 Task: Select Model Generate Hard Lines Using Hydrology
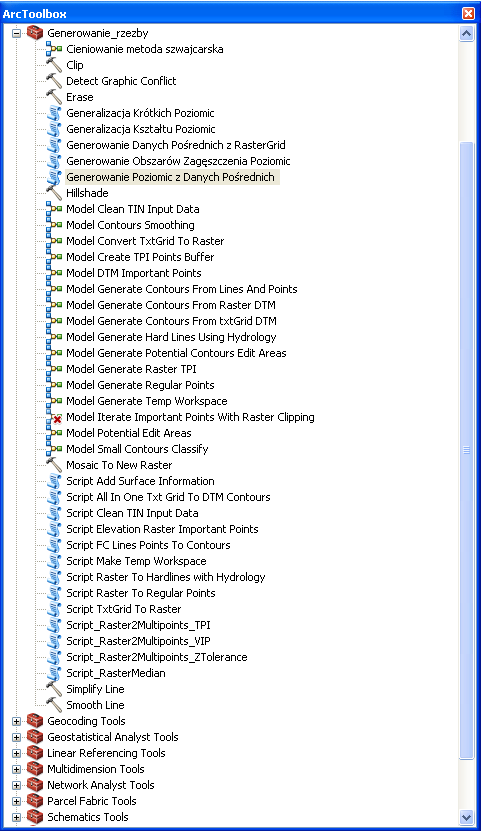tap(171, 337)
